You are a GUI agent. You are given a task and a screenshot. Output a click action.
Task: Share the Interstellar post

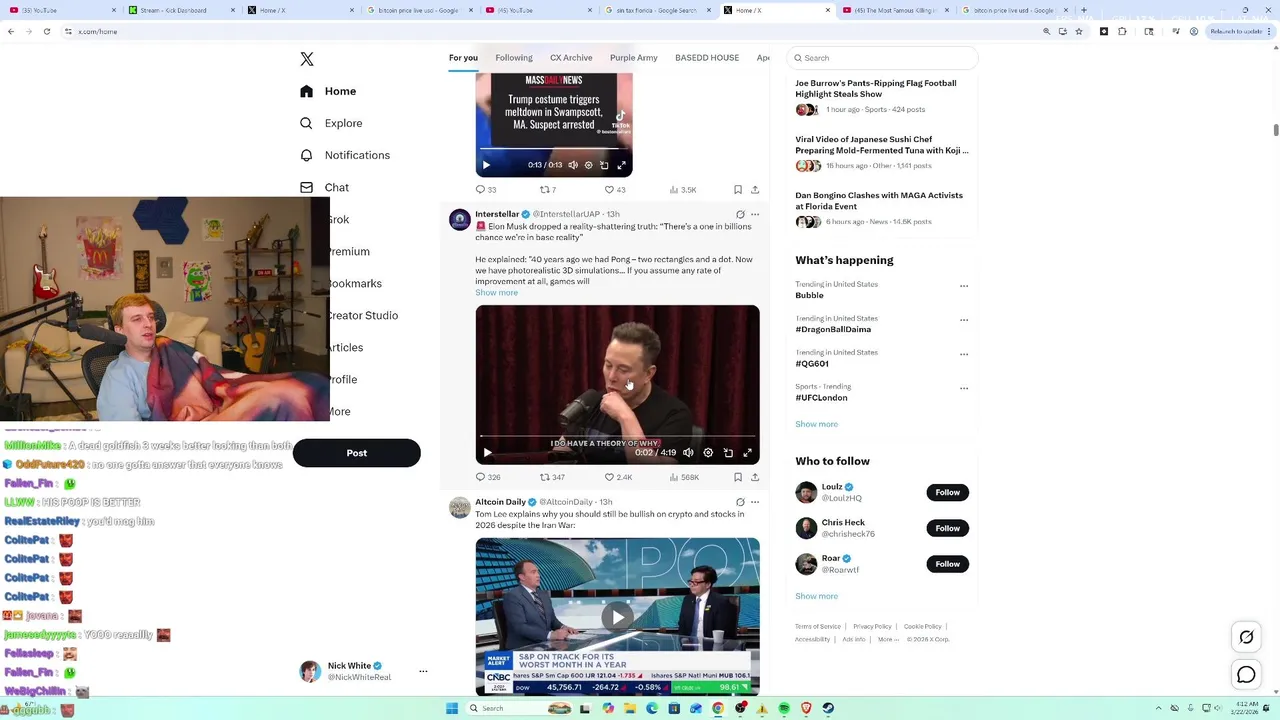[755, 478]
